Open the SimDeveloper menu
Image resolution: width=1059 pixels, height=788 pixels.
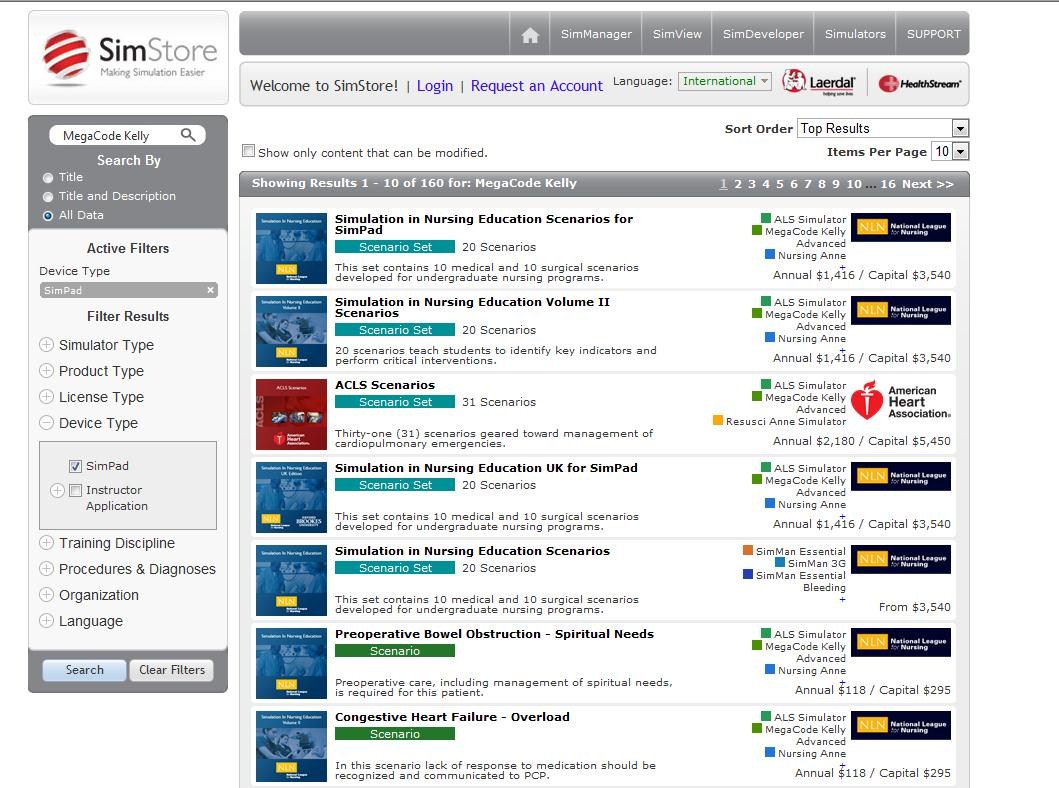point(763,34)
